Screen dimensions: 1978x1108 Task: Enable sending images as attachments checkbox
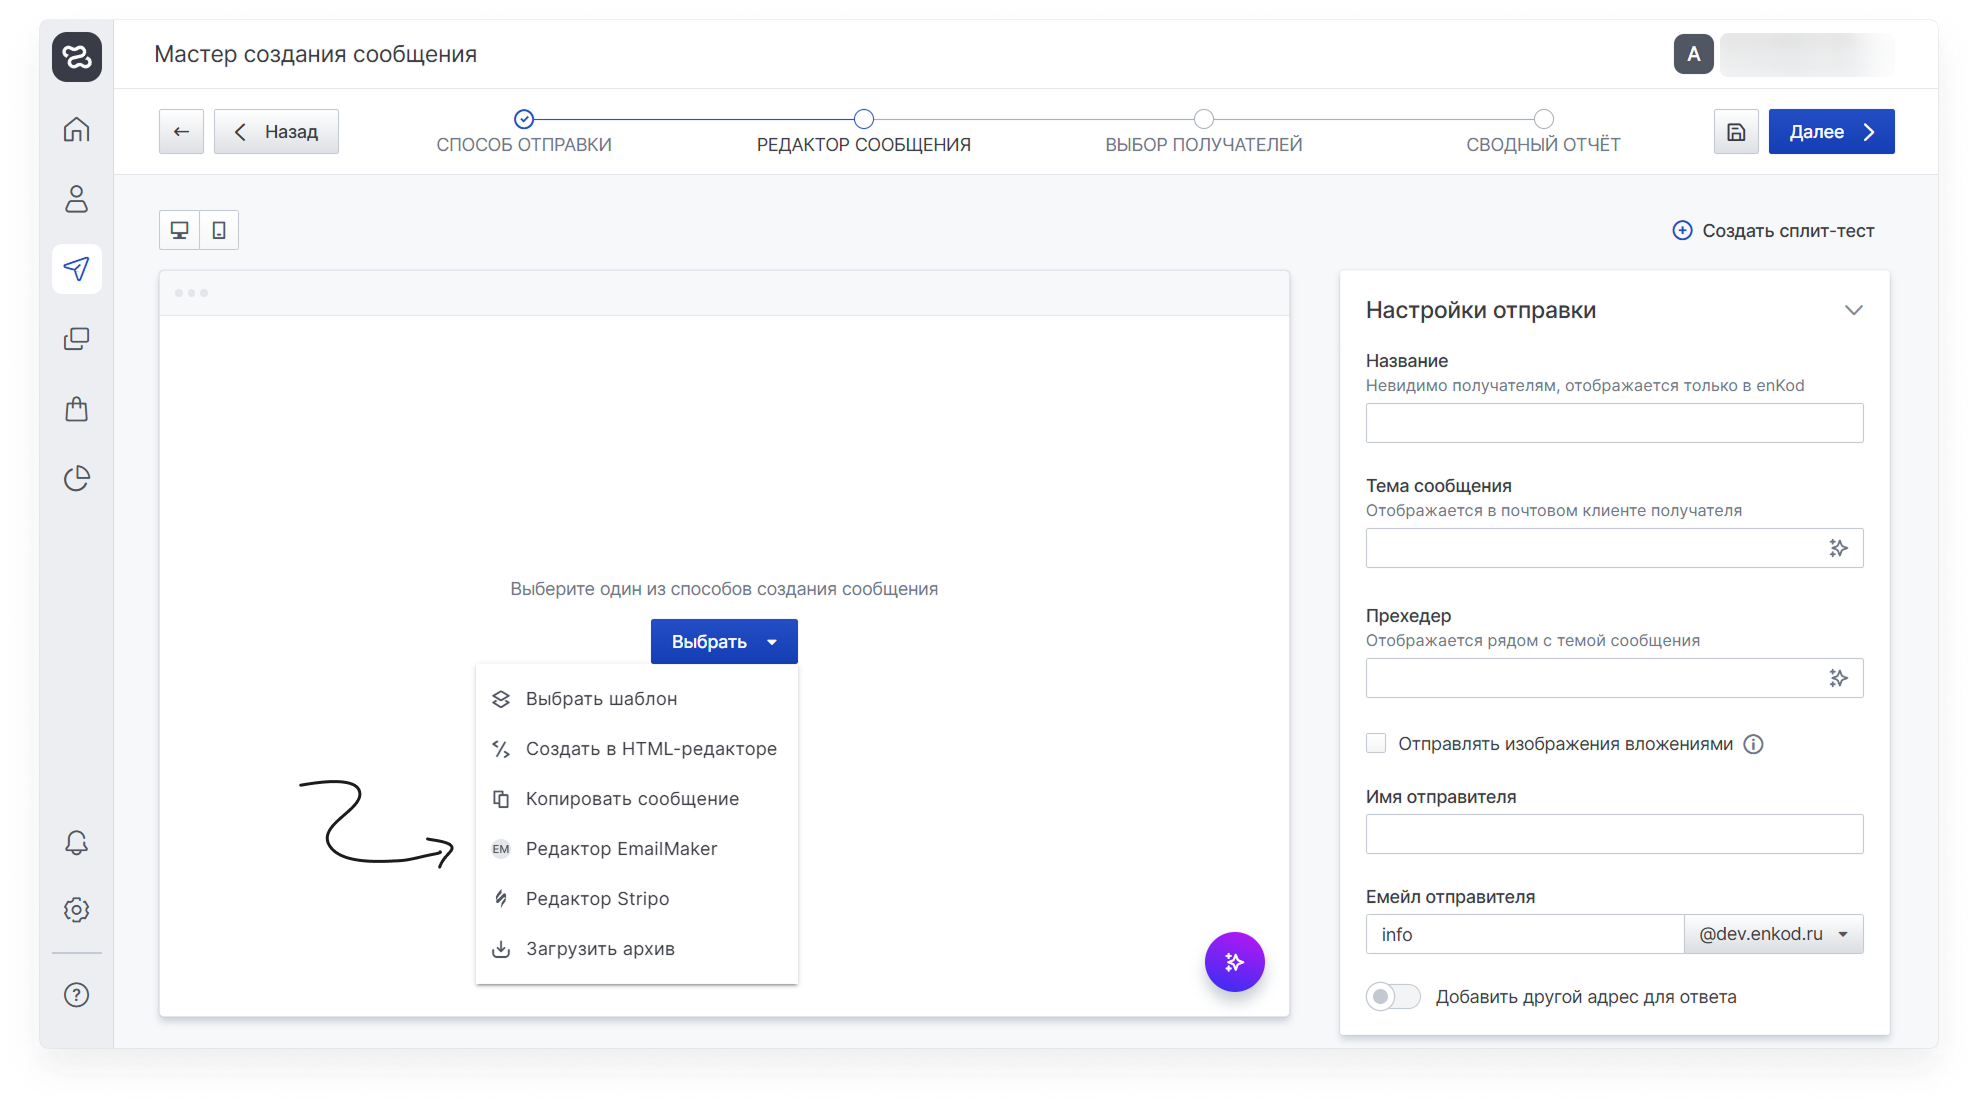click(1376, 743)
